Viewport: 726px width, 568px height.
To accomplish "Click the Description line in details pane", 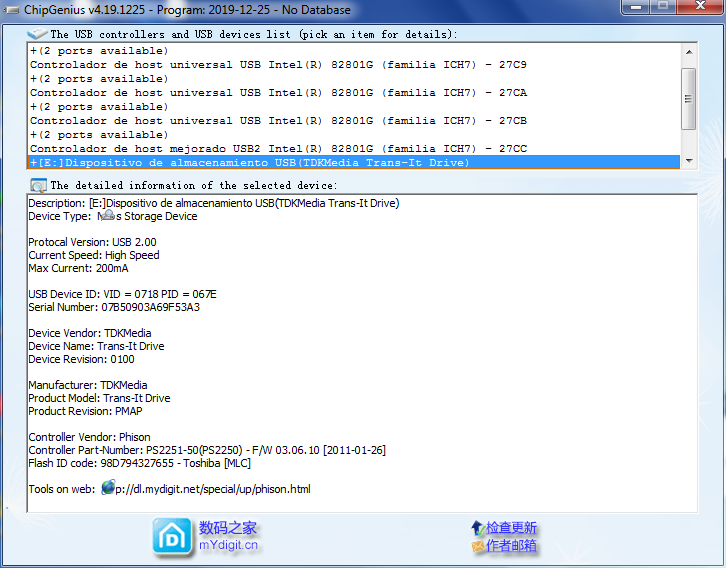I will pos(214,203).
